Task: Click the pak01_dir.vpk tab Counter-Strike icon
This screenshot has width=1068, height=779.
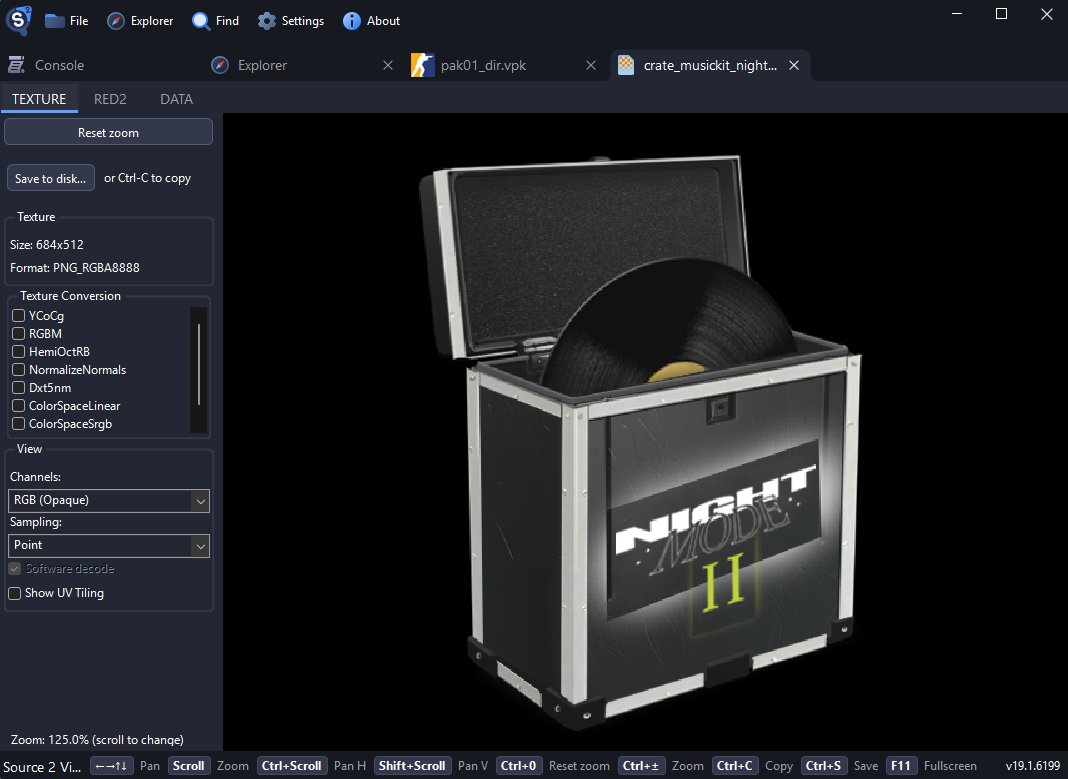Action: (x=422, y=65)
